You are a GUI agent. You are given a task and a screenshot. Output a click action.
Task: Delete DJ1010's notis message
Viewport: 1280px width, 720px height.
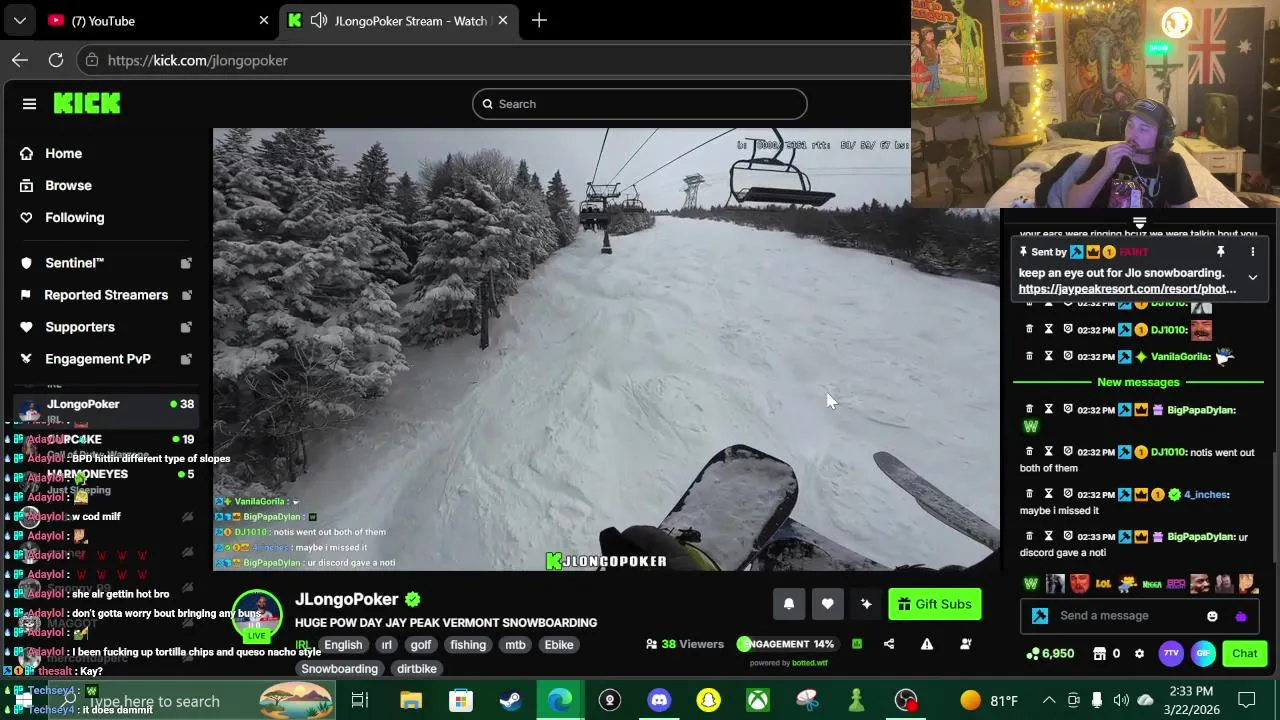[1029, 452]
